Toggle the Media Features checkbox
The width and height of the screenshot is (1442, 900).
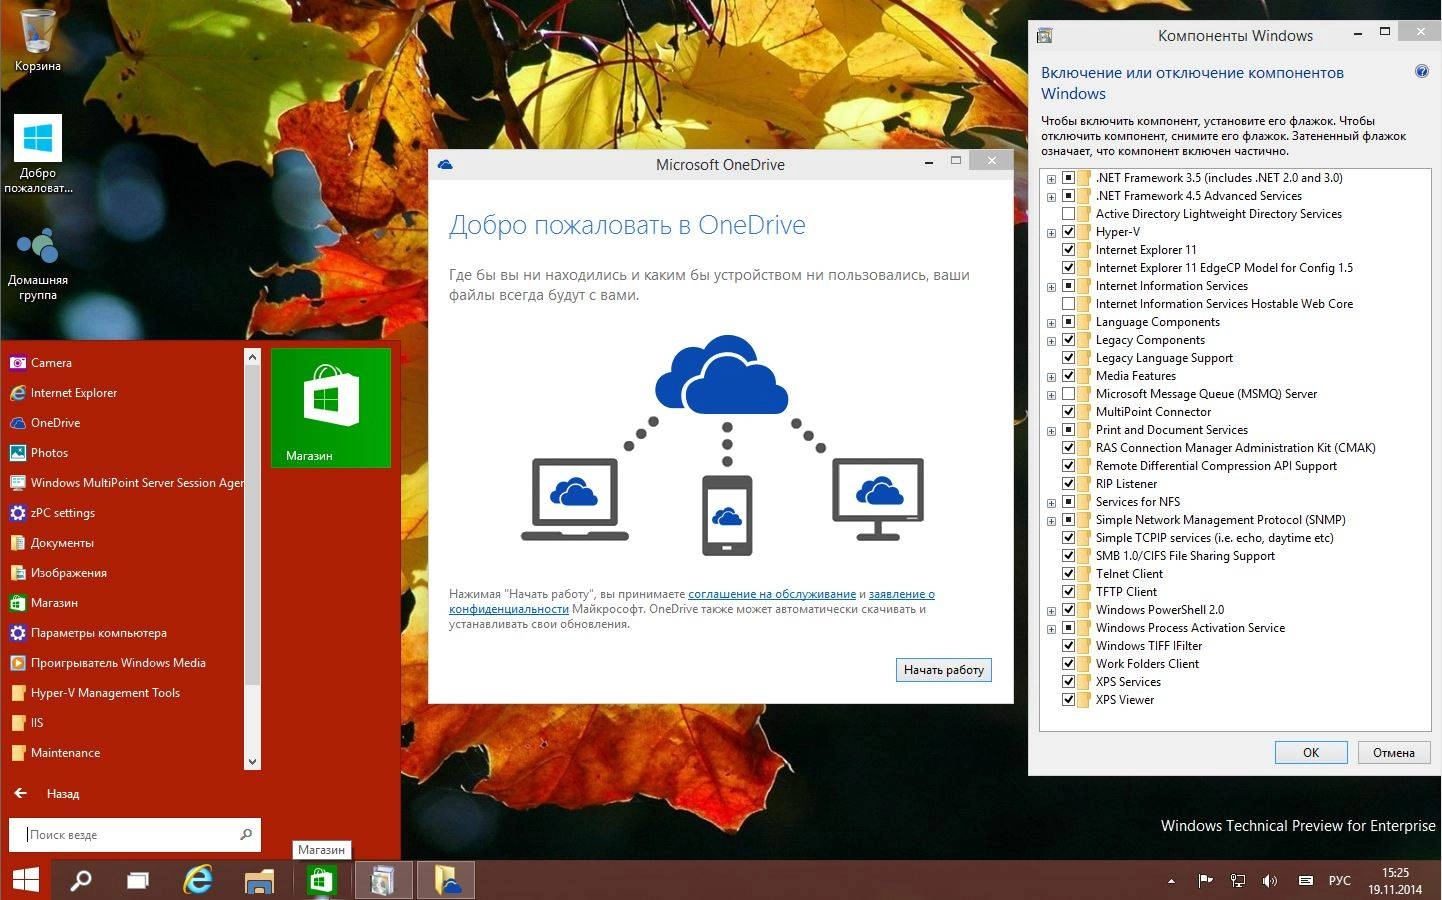[1068, 376]
